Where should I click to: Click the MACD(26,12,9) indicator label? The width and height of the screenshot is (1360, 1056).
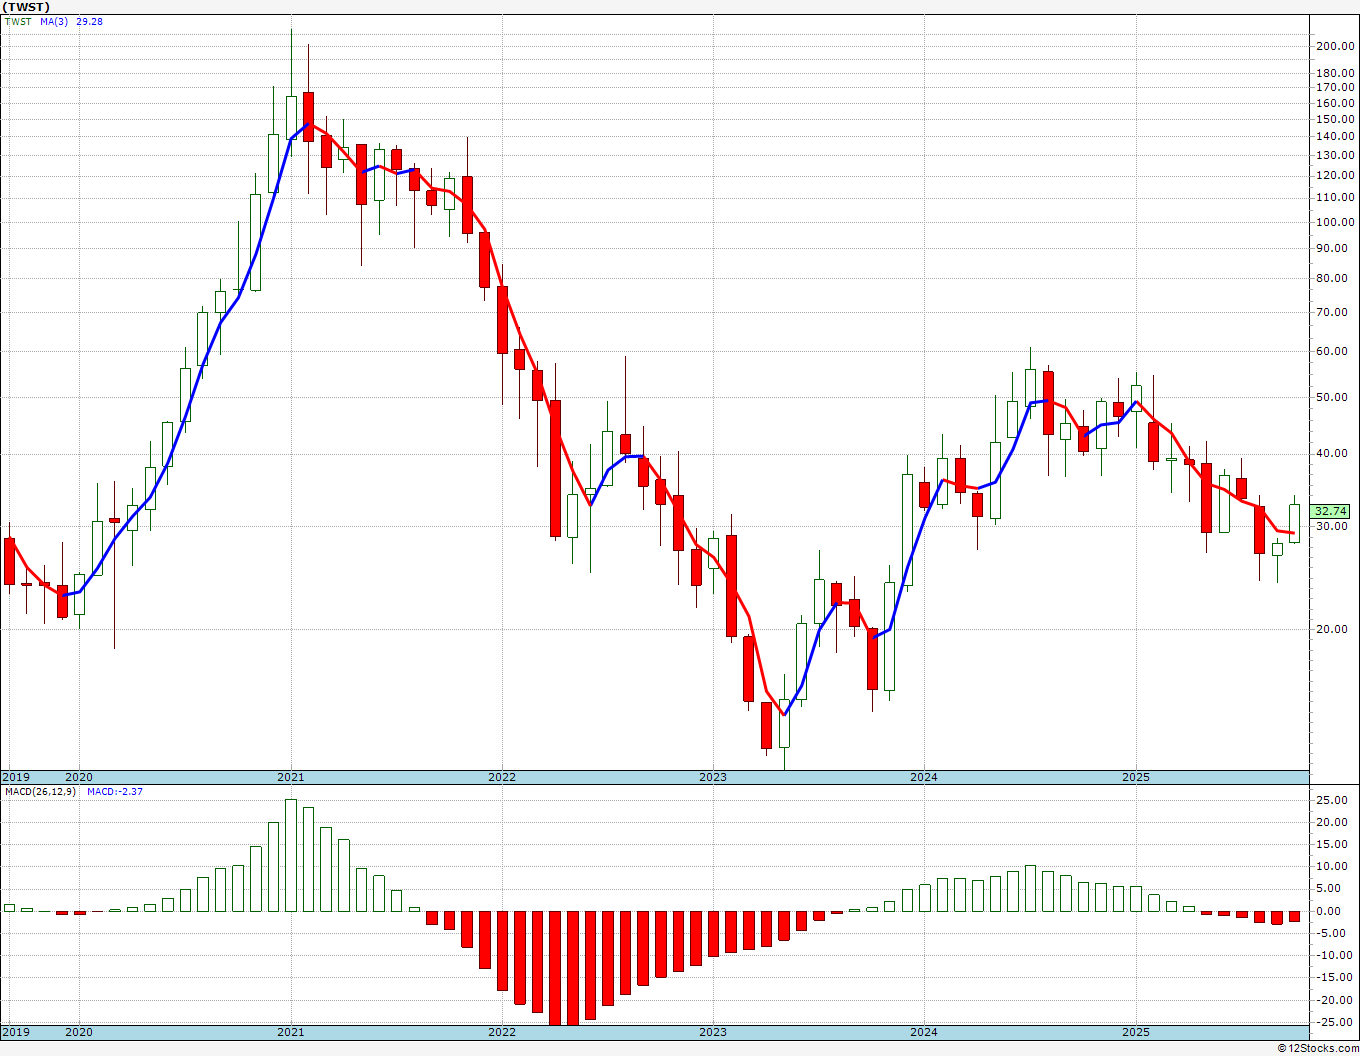coord(41,791)
